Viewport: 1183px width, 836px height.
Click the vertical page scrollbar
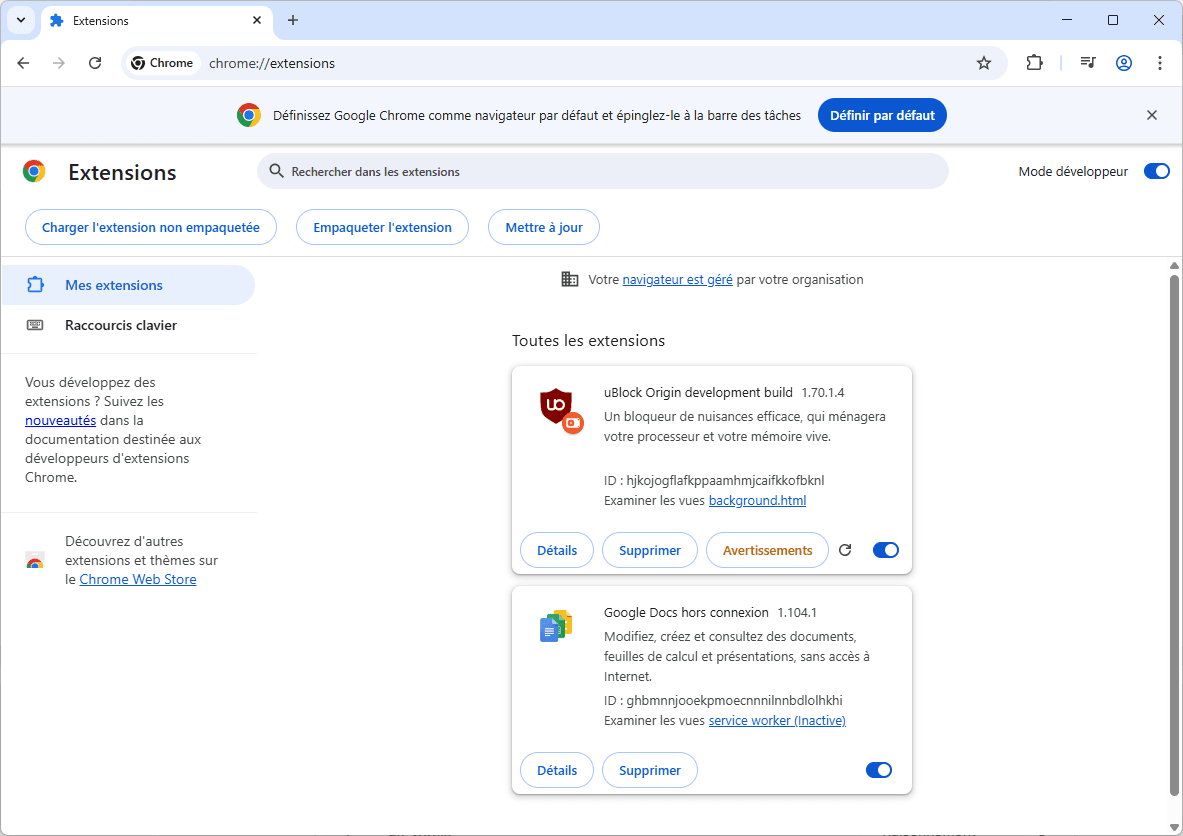1174,535
